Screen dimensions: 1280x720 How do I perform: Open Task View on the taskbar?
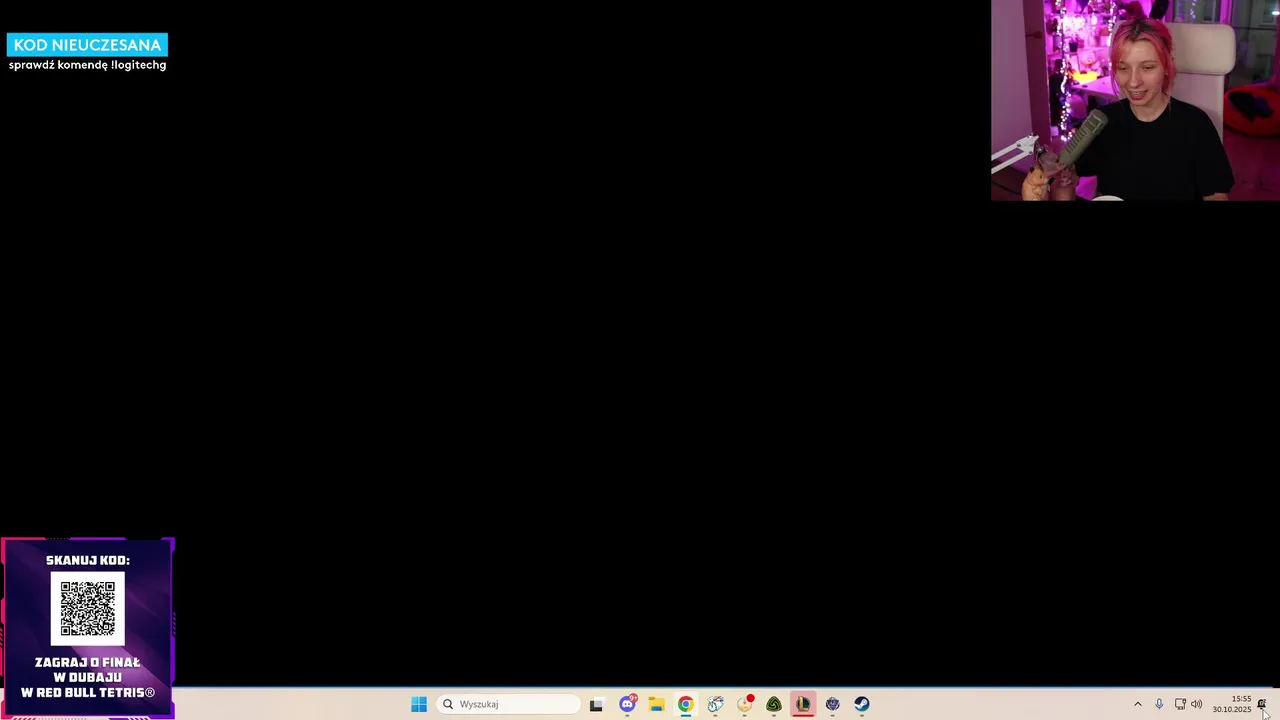[x=596, y=704]
